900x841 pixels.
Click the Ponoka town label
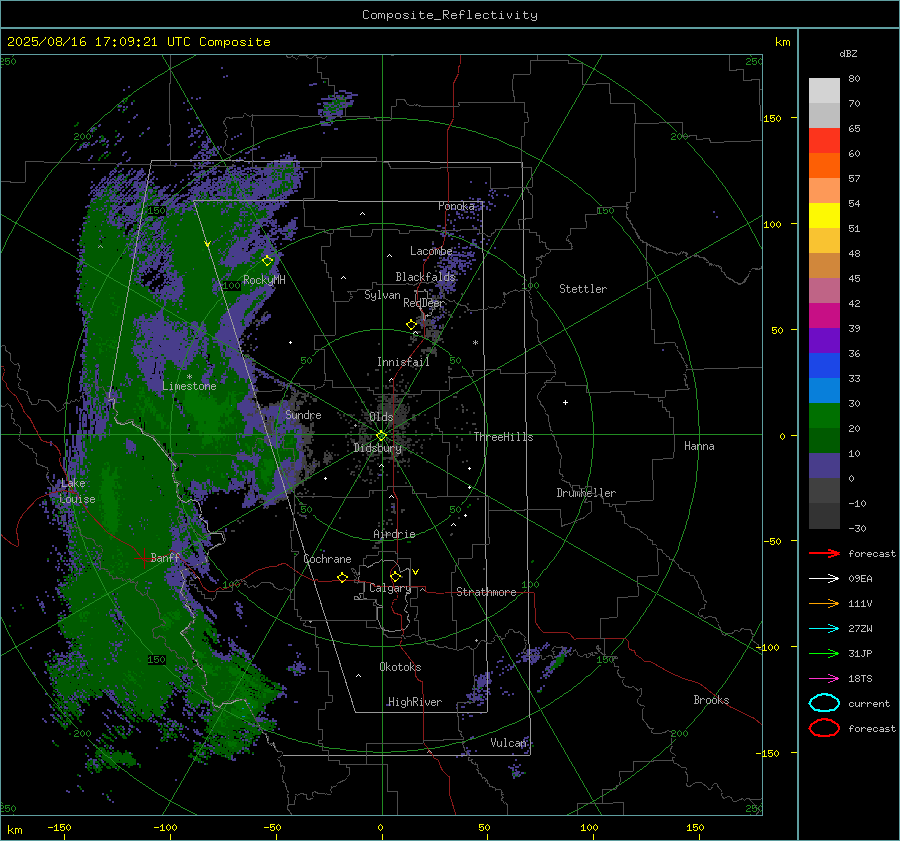point(456,206)
